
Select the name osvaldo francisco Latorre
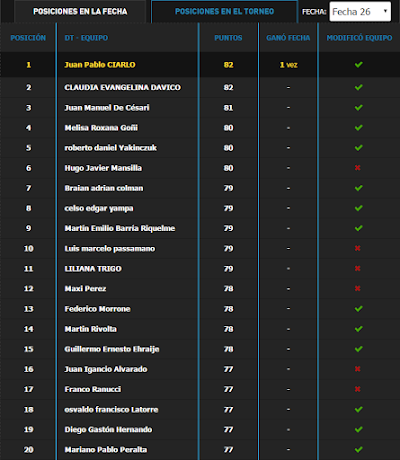pyautogui.click(x=111, y=409)
